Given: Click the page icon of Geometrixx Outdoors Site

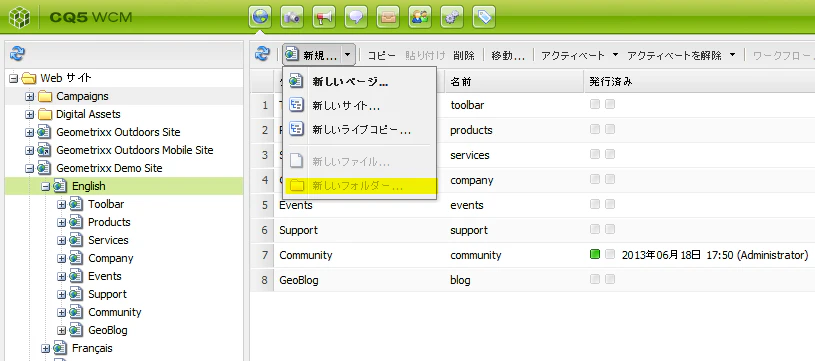Looking at the screenshot, I should 45,132.
